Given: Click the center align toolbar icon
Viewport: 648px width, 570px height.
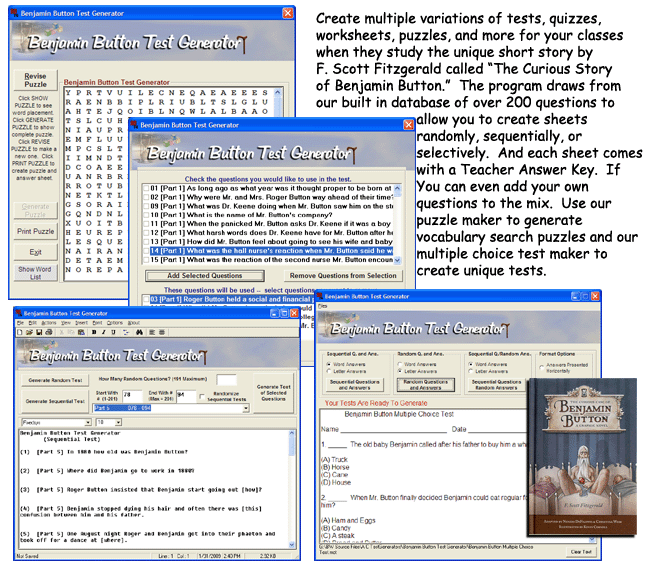Looking at the screenshot, I should [x=162, y=332].
